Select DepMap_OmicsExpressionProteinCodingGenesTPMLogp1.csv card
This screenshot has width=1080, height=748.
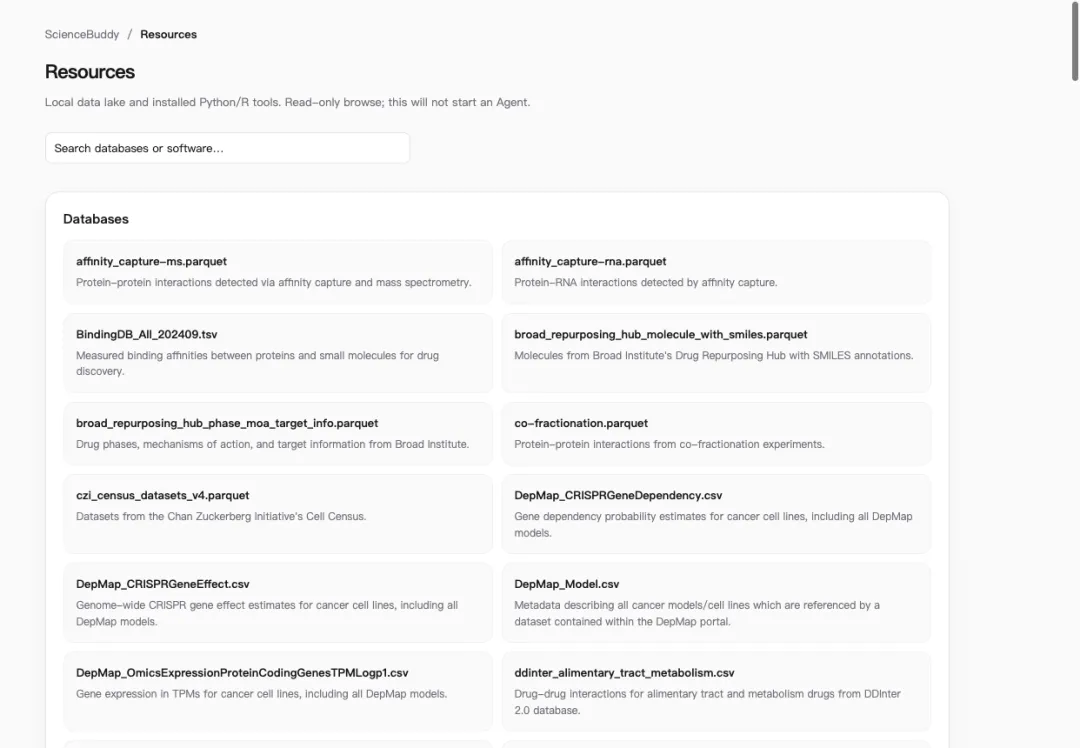click(x=278, y=692)
